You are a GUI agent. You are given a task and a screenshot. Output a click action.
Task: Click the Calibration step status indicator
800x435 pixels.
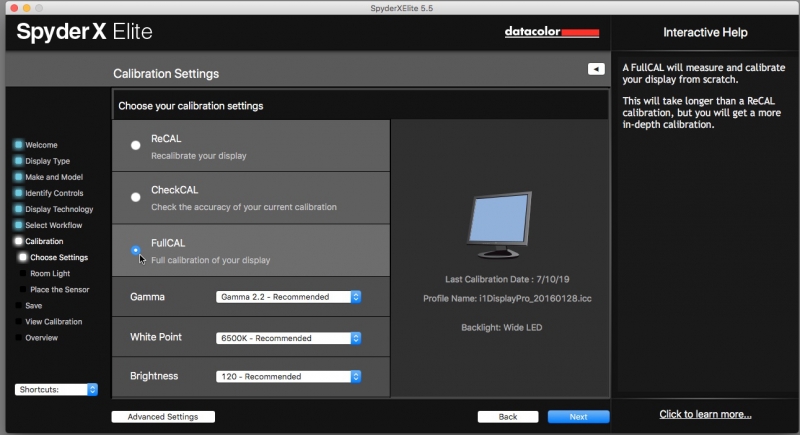18,241
